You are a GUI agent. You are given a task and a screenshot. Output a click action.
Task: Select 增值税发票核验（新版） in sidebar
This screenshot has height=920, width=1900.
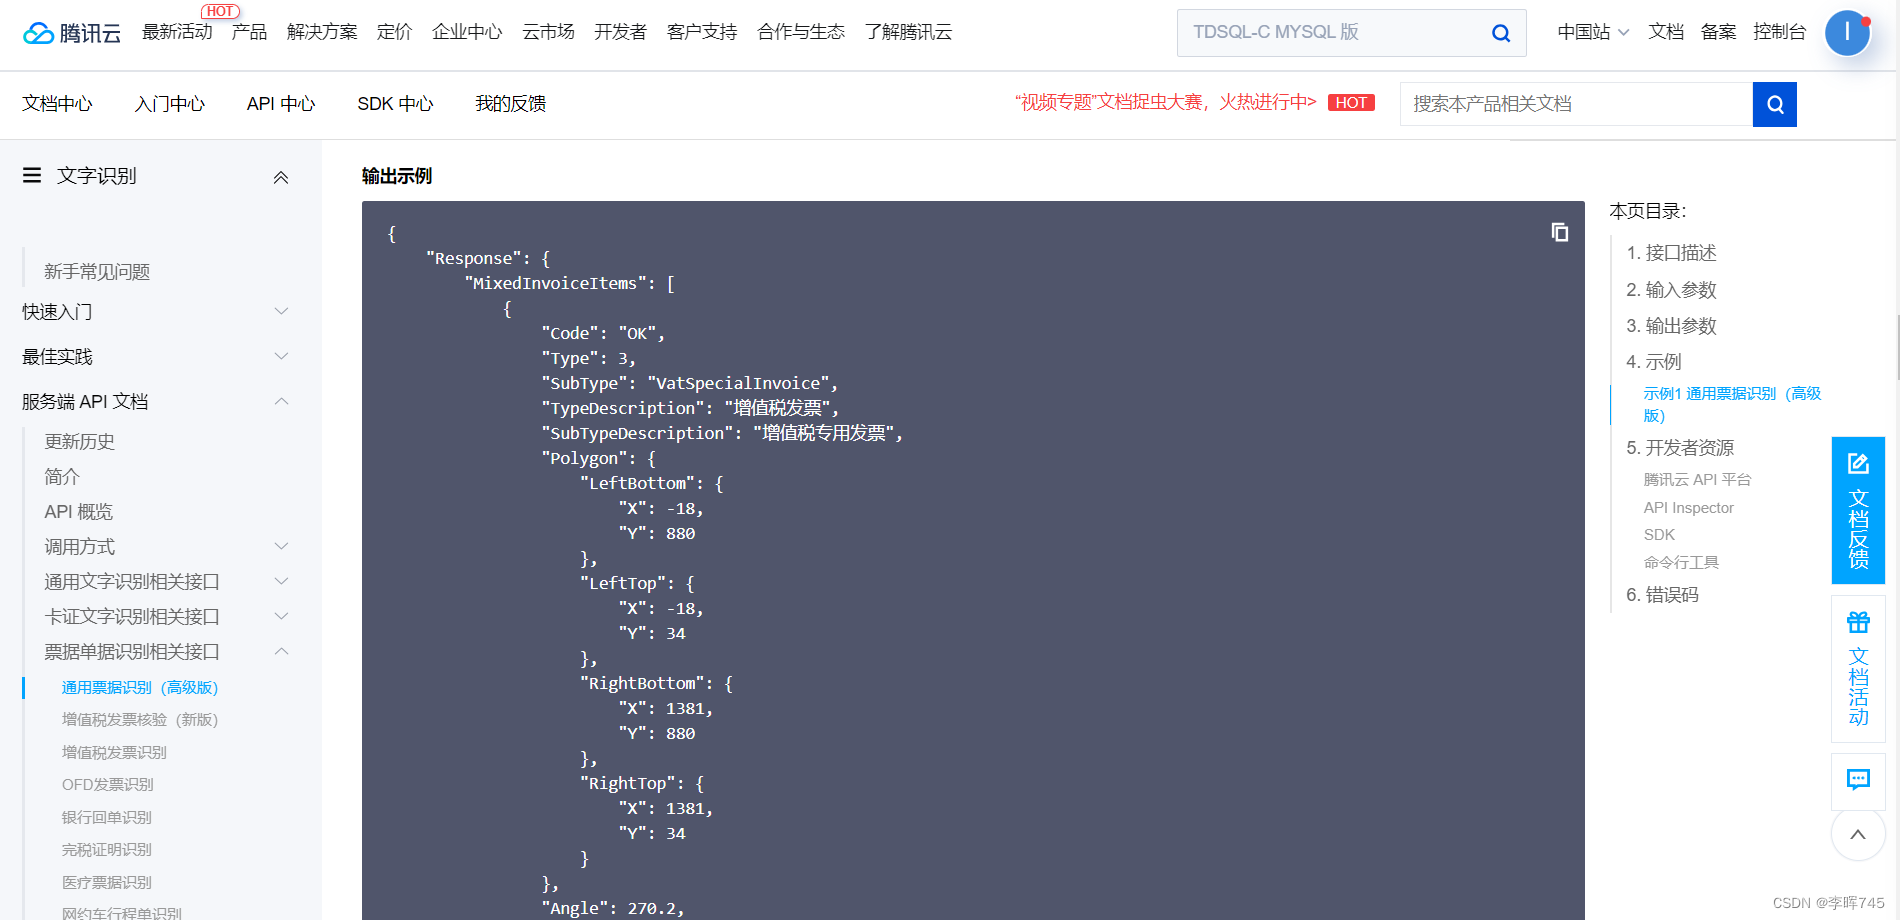[x=140, y=719]
